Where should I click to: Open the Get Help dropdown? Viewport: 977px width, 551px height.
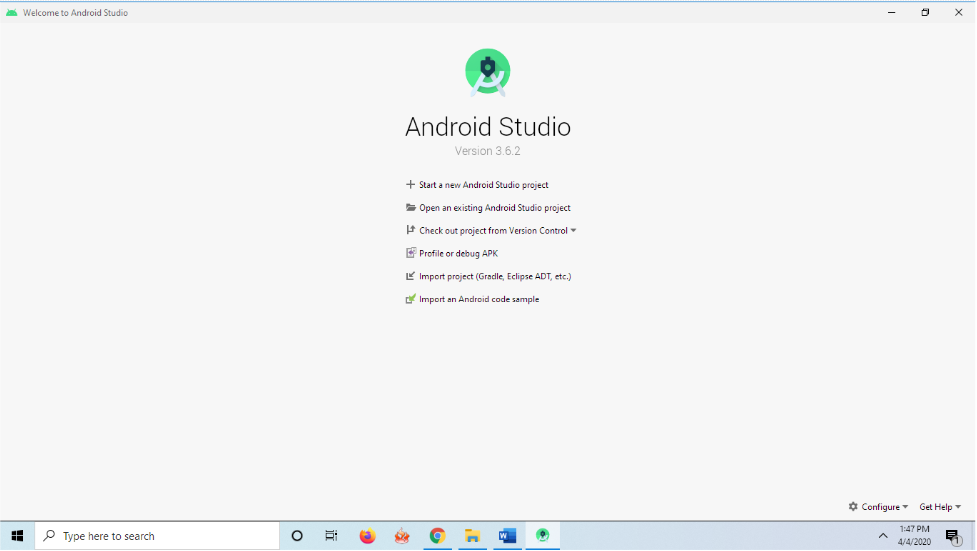(940, 507)
